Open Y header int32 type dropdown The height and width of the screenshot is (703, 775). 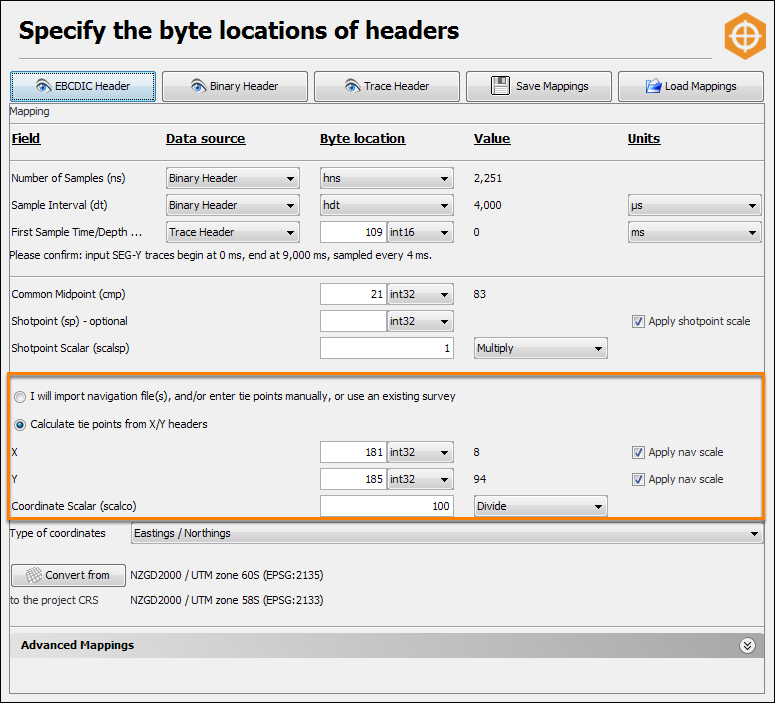(420, 479)
